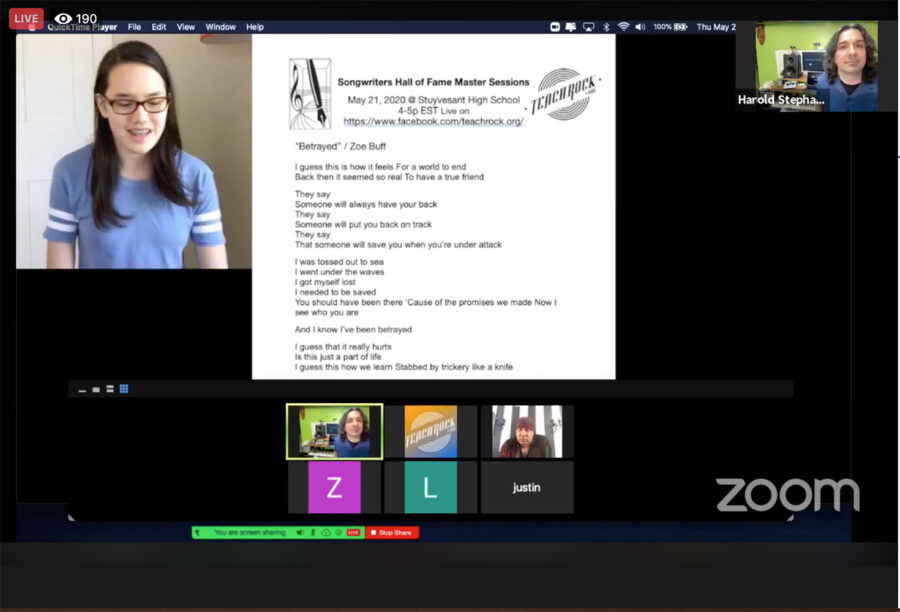Click the 'You are screen sharing' label
Screen dimensions: 900x612
[x=250, y=533]
